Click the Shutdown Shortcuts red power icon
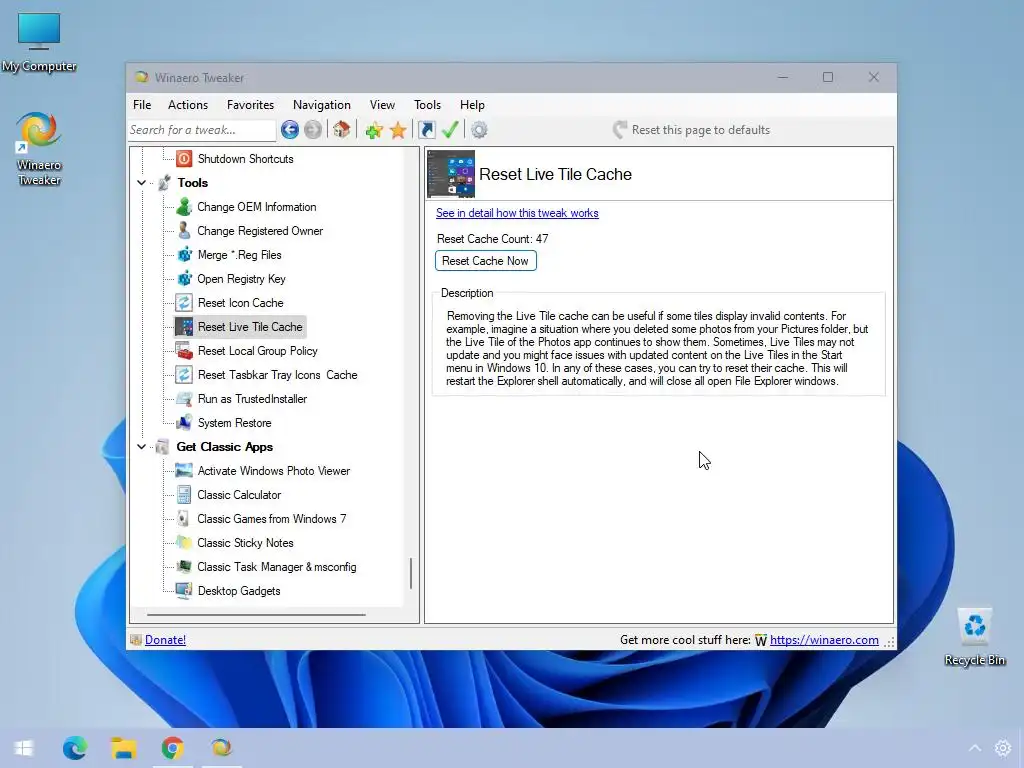The image size is (1024, 768). (184, 159)
